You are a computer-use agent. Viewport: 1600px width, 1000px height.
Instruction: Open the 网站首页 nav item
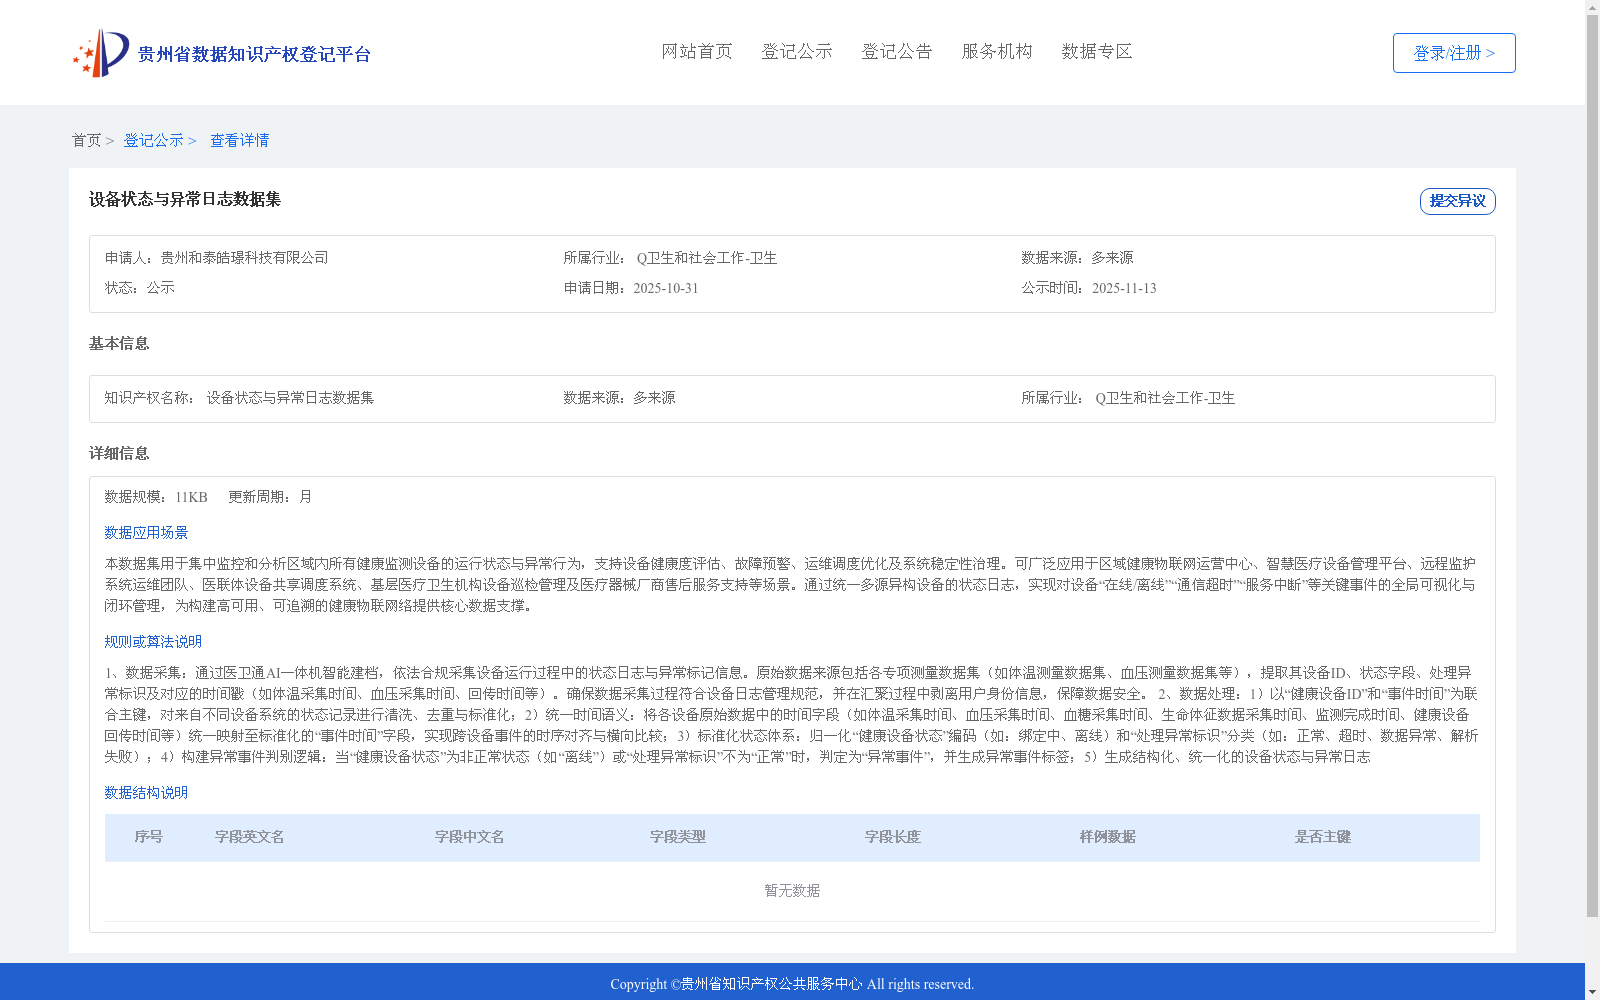pos(697,52)
